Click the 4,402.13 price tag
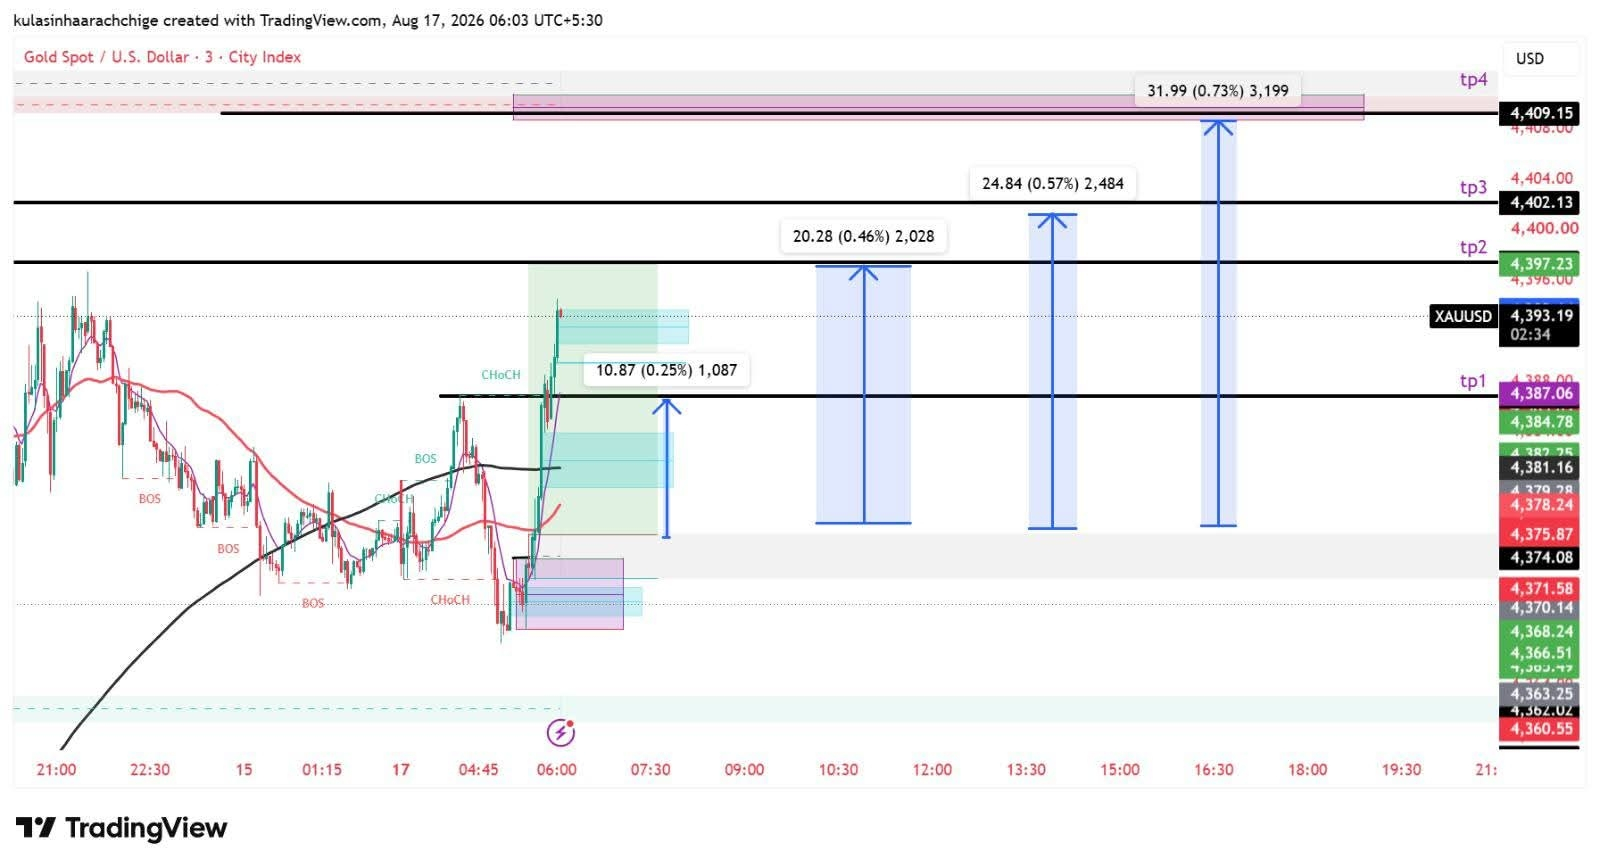1600x868 pixels. (1540, 202)
